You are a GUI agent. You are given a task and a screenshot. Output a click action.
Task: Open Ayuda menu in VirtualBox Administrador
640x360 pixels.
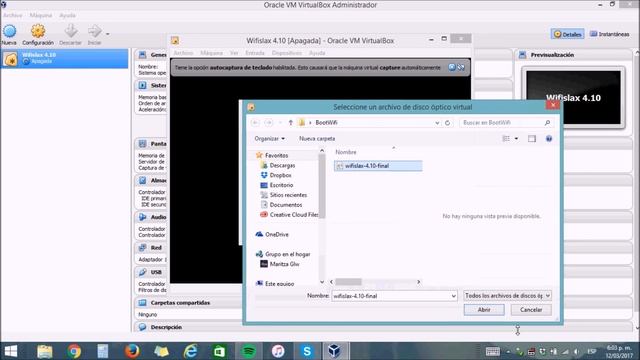coord(67,15)
